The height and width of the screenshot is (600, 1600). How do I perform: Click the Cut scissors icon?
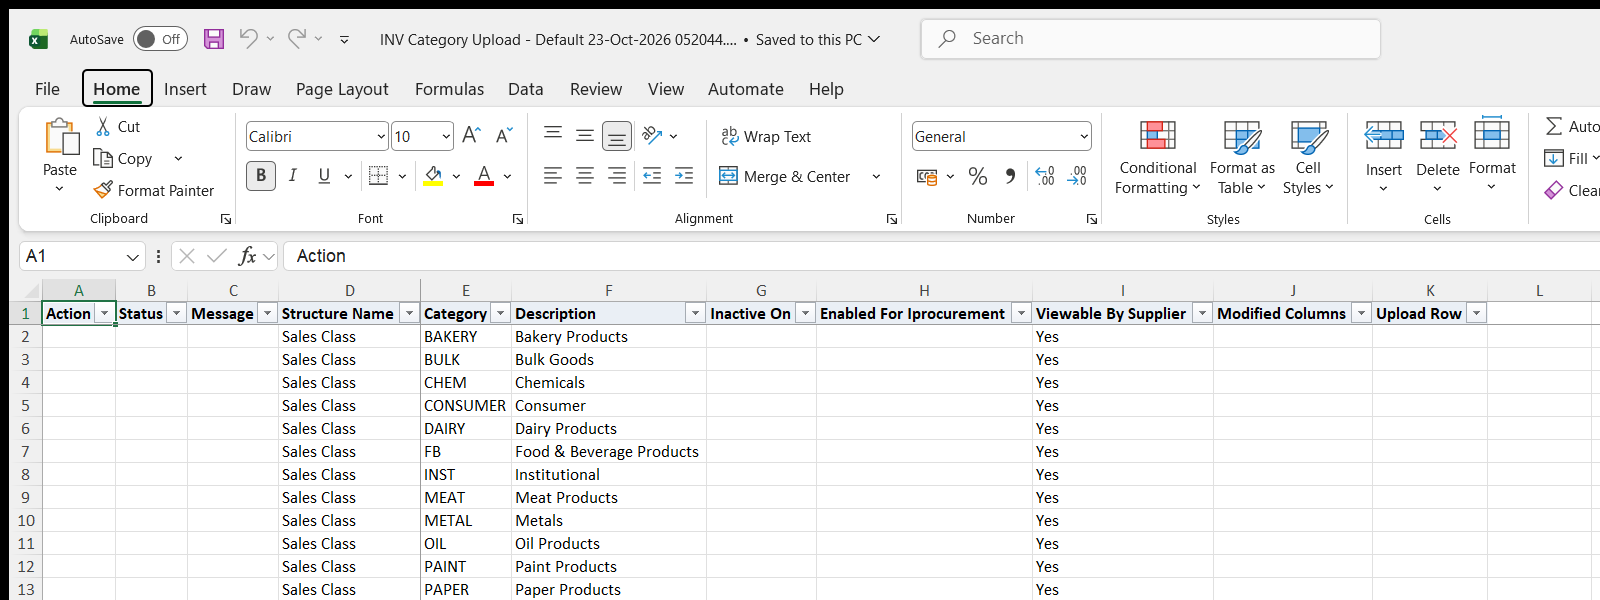[103, 127]
